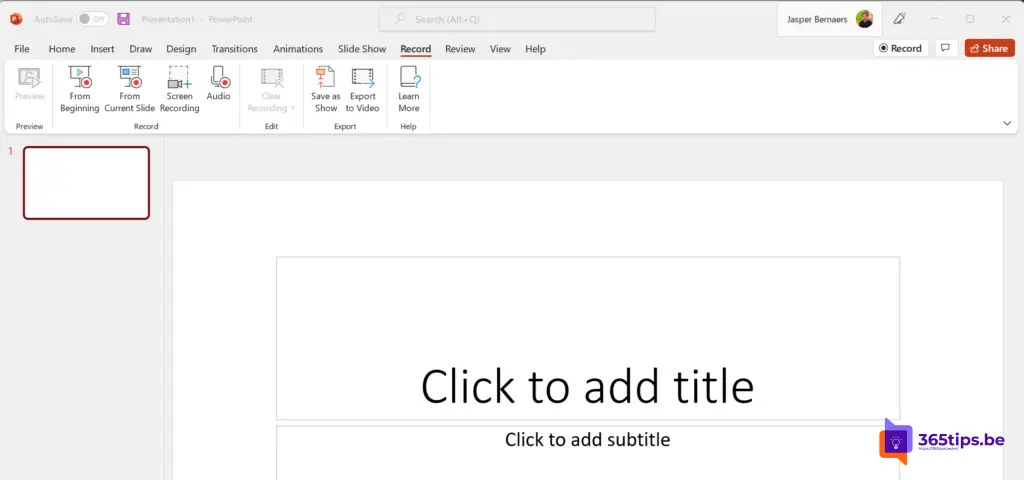This screenshot has height=480, width=1024.
Task: Select the Record ribbon tab
Action: click(x=415, y=49)
